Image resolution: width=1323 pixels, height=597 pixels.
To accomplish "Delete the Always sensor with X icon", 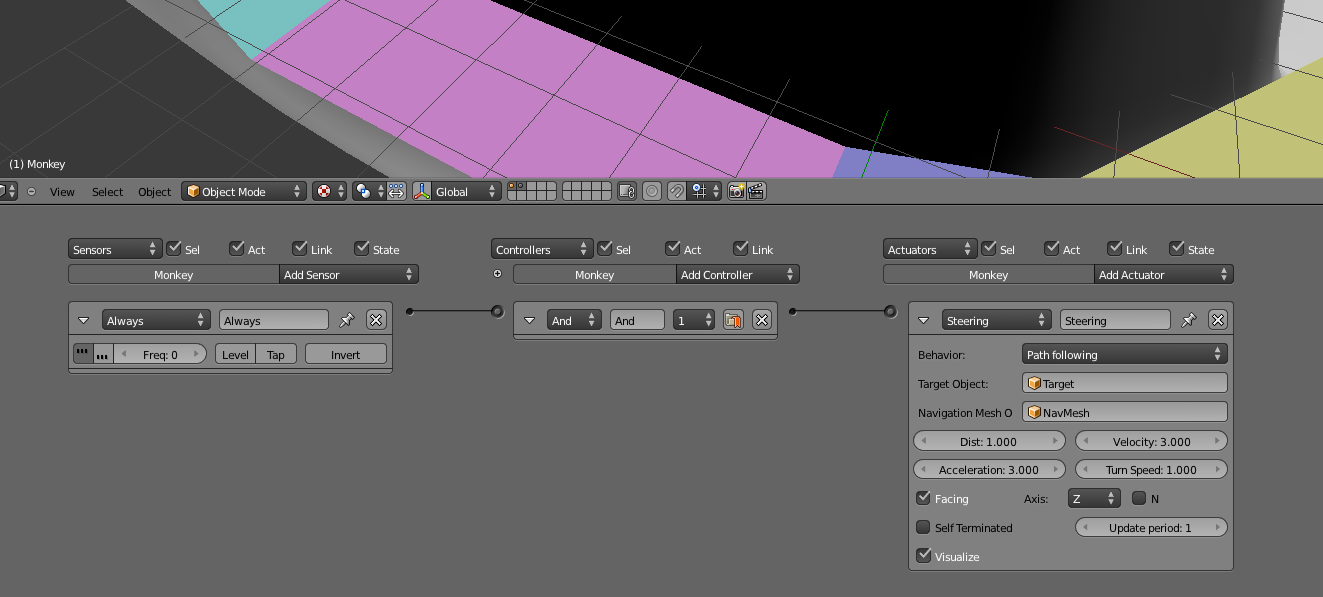I will coord(376,320).
